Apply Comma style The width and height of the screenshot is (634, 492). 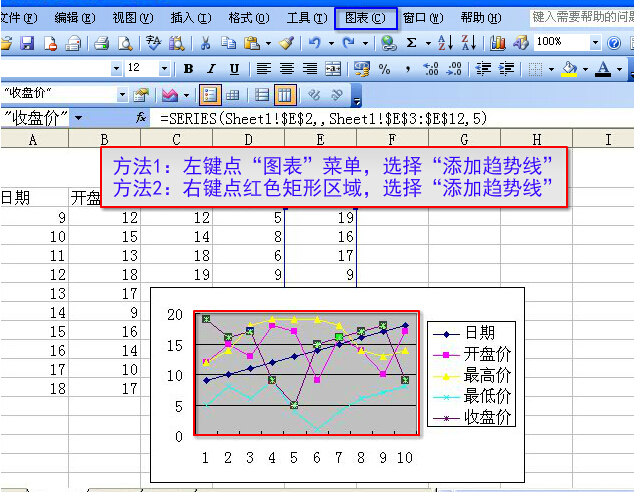[x=408, y=69]
